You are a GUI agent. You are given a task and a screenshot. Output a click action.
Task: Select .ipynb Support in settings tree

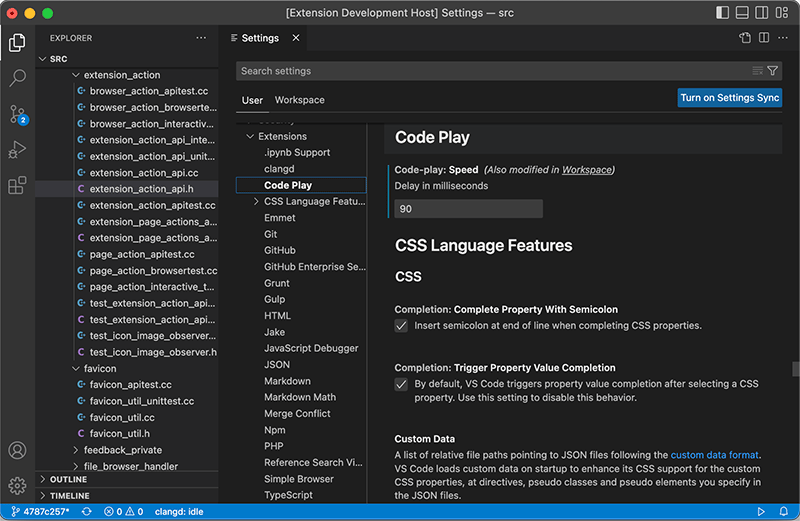click(297, 153)
